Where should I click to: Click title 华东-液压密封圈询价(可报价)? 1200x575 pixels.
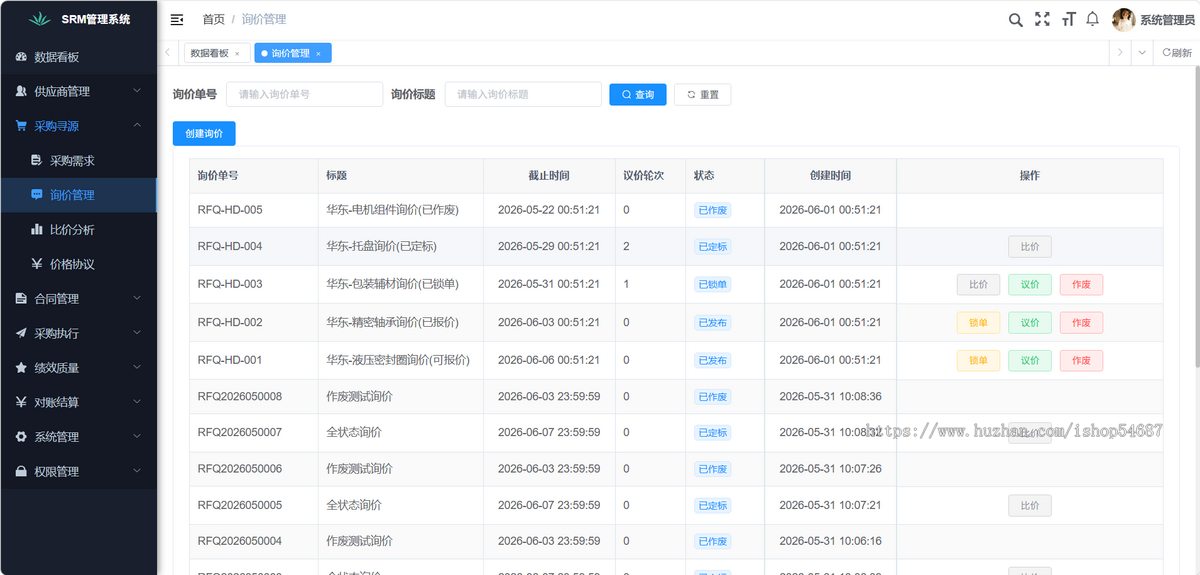[x=398, y=360]
